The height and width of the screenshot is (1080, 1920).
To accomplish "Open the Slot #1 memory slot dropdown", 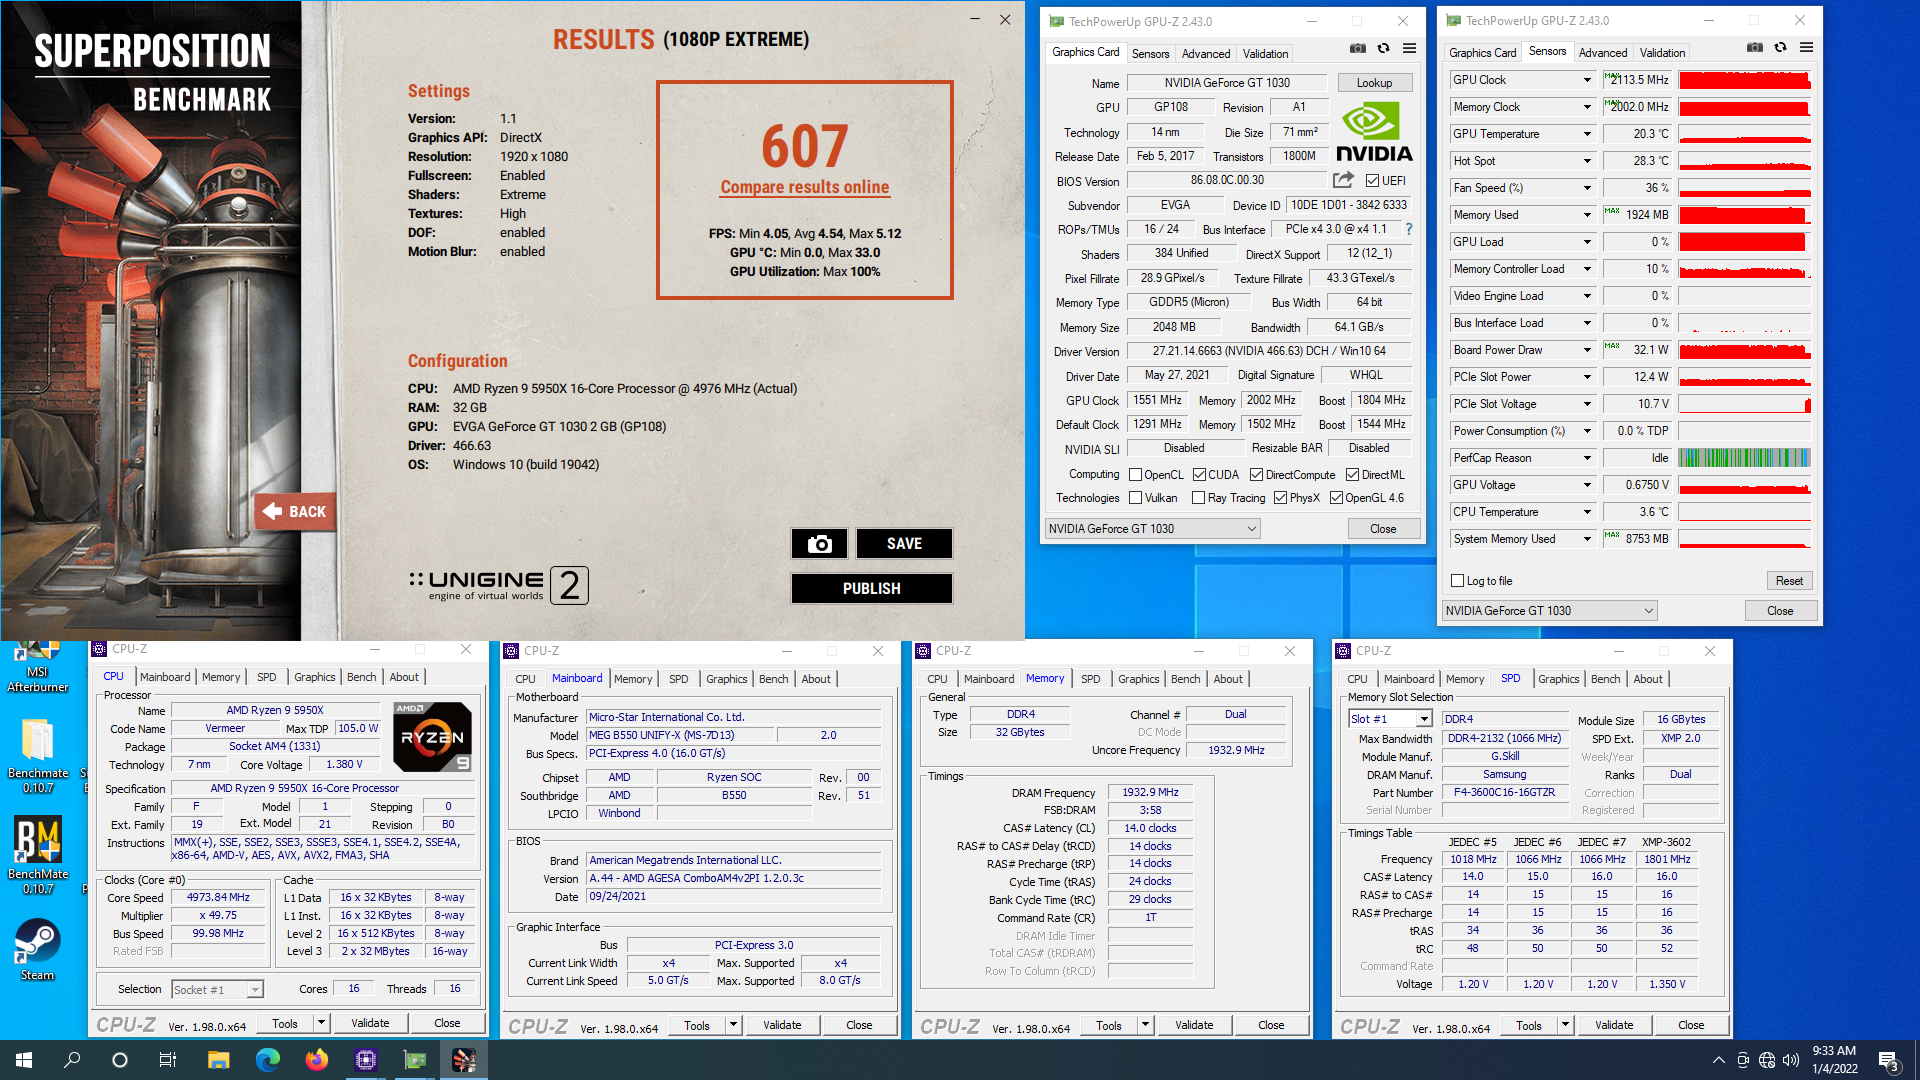I will (x=1390, y=719).
